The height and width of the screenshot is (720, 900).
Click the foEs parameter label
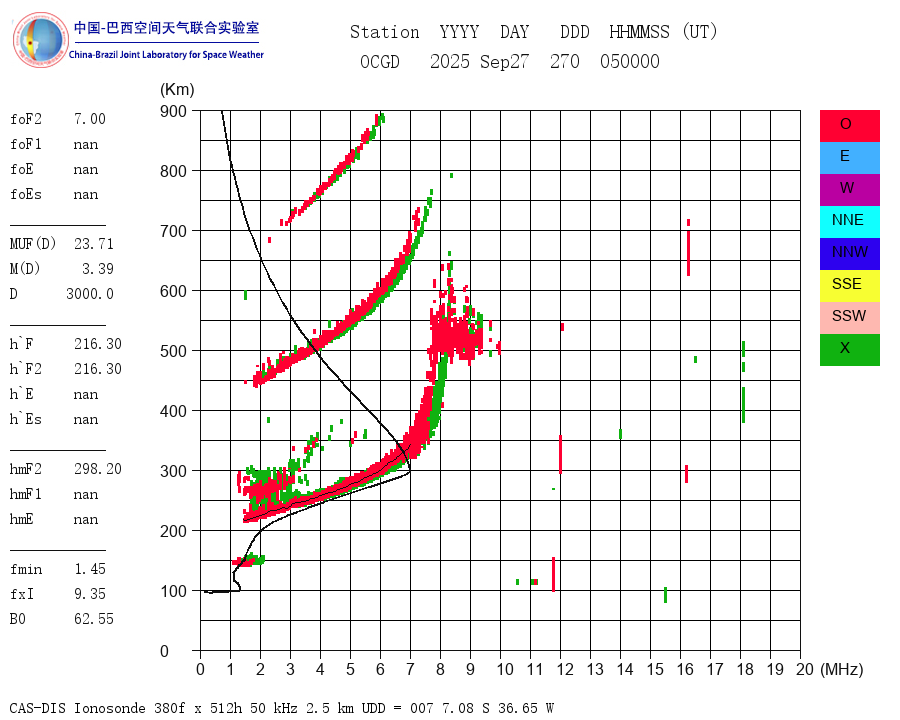(x=26, y=195)
